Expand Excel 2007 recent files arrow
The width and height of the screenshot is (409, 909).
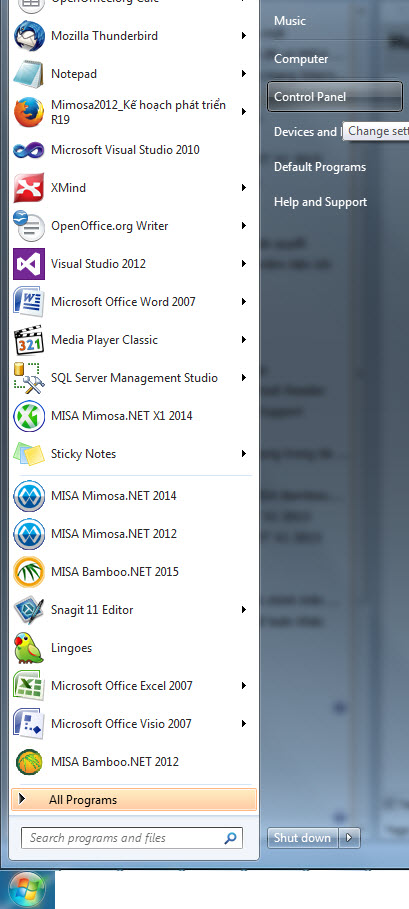pos(244,686)
